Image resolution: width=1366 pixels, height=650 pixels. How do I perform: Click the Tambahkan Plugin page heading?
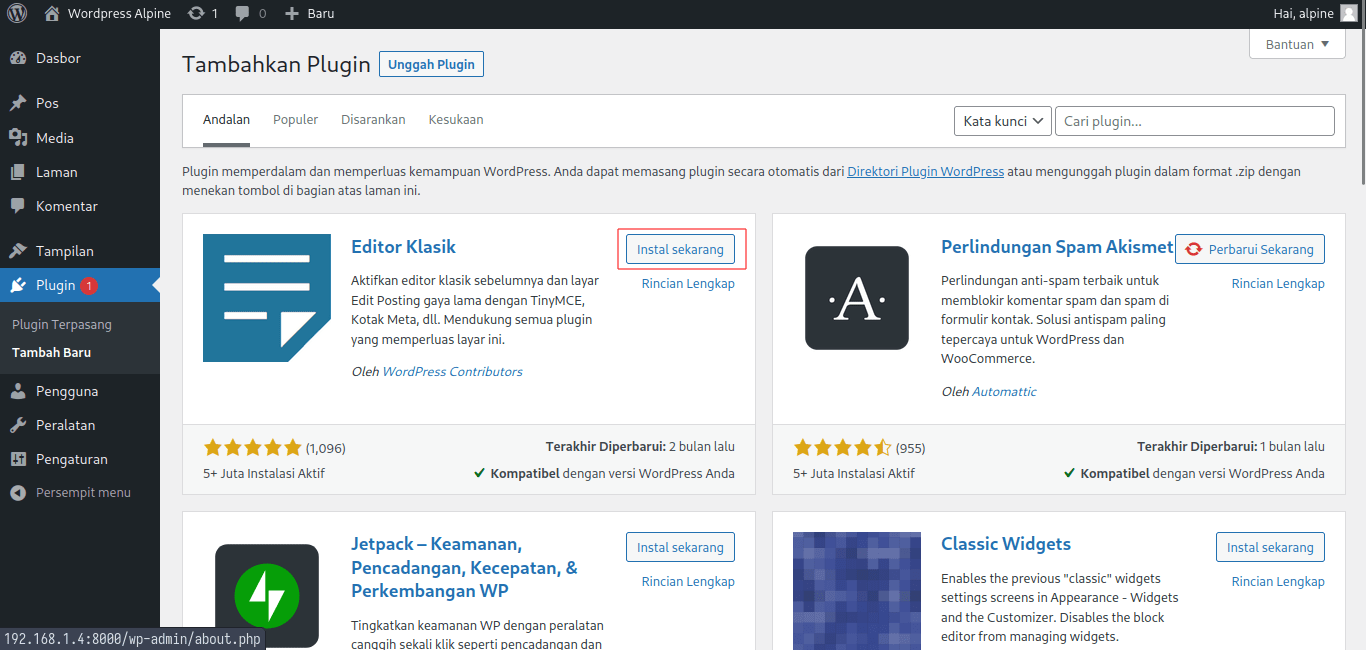tap(276, 64)
